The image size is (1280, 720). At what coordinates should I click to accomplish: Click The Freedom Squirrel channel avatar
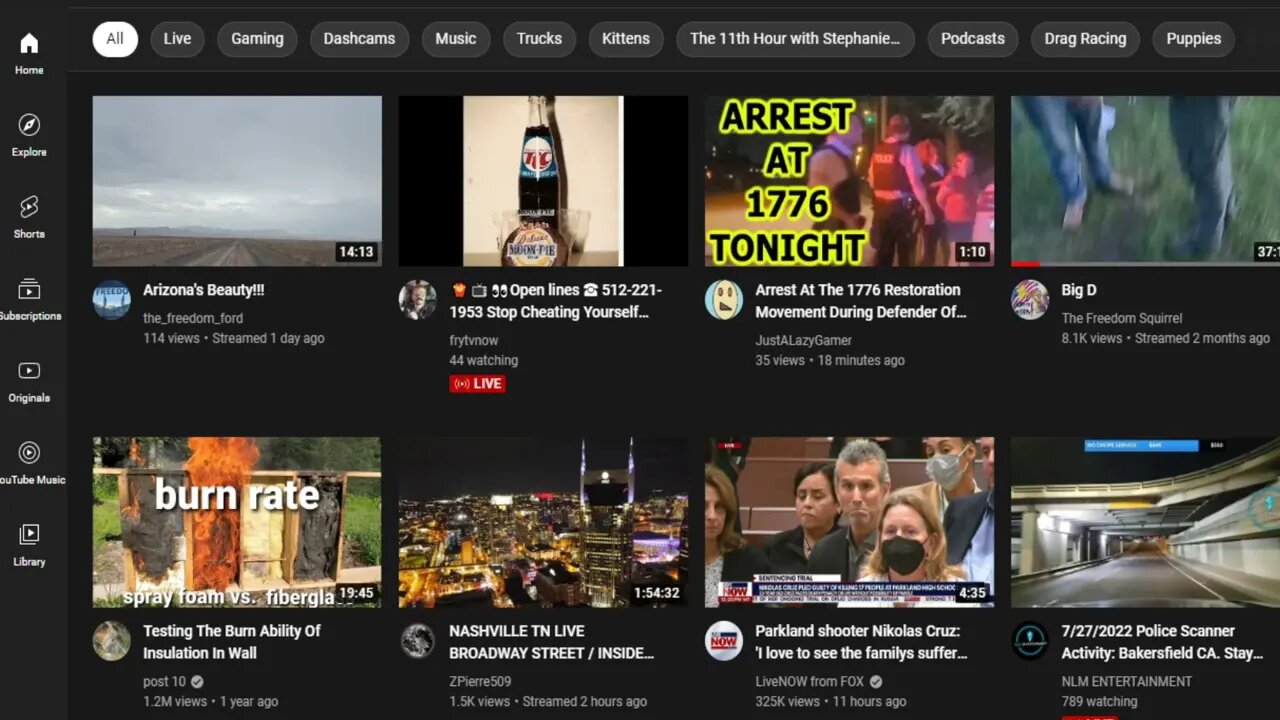(x=1029, y=299)
